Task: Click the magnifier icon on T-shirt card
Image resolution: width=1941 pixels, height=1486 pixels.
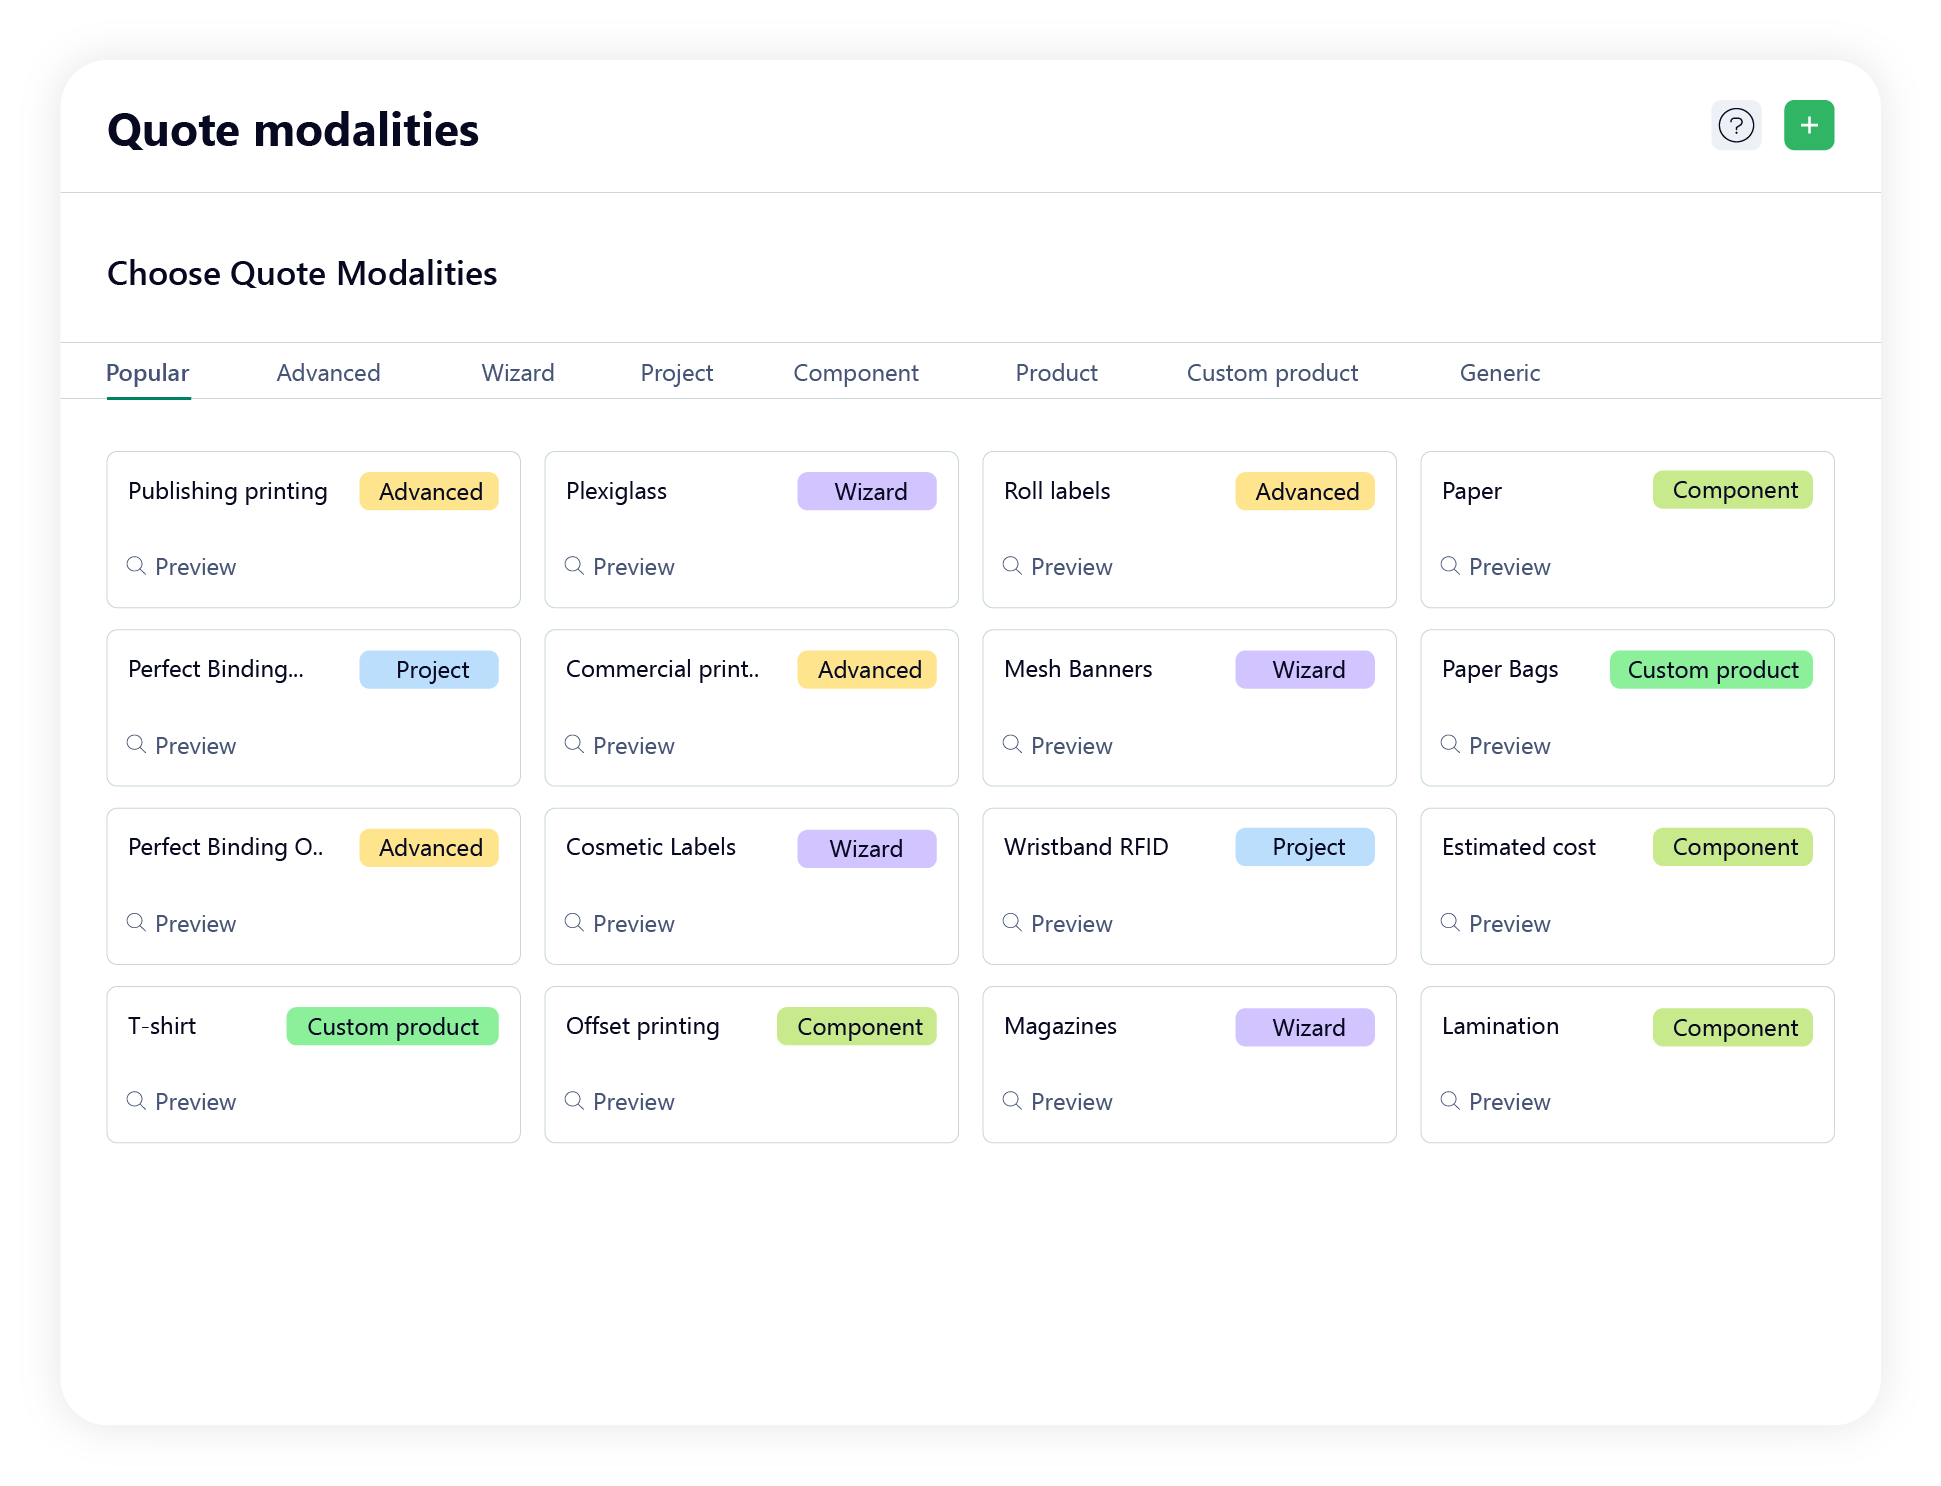Action: 136,1100
